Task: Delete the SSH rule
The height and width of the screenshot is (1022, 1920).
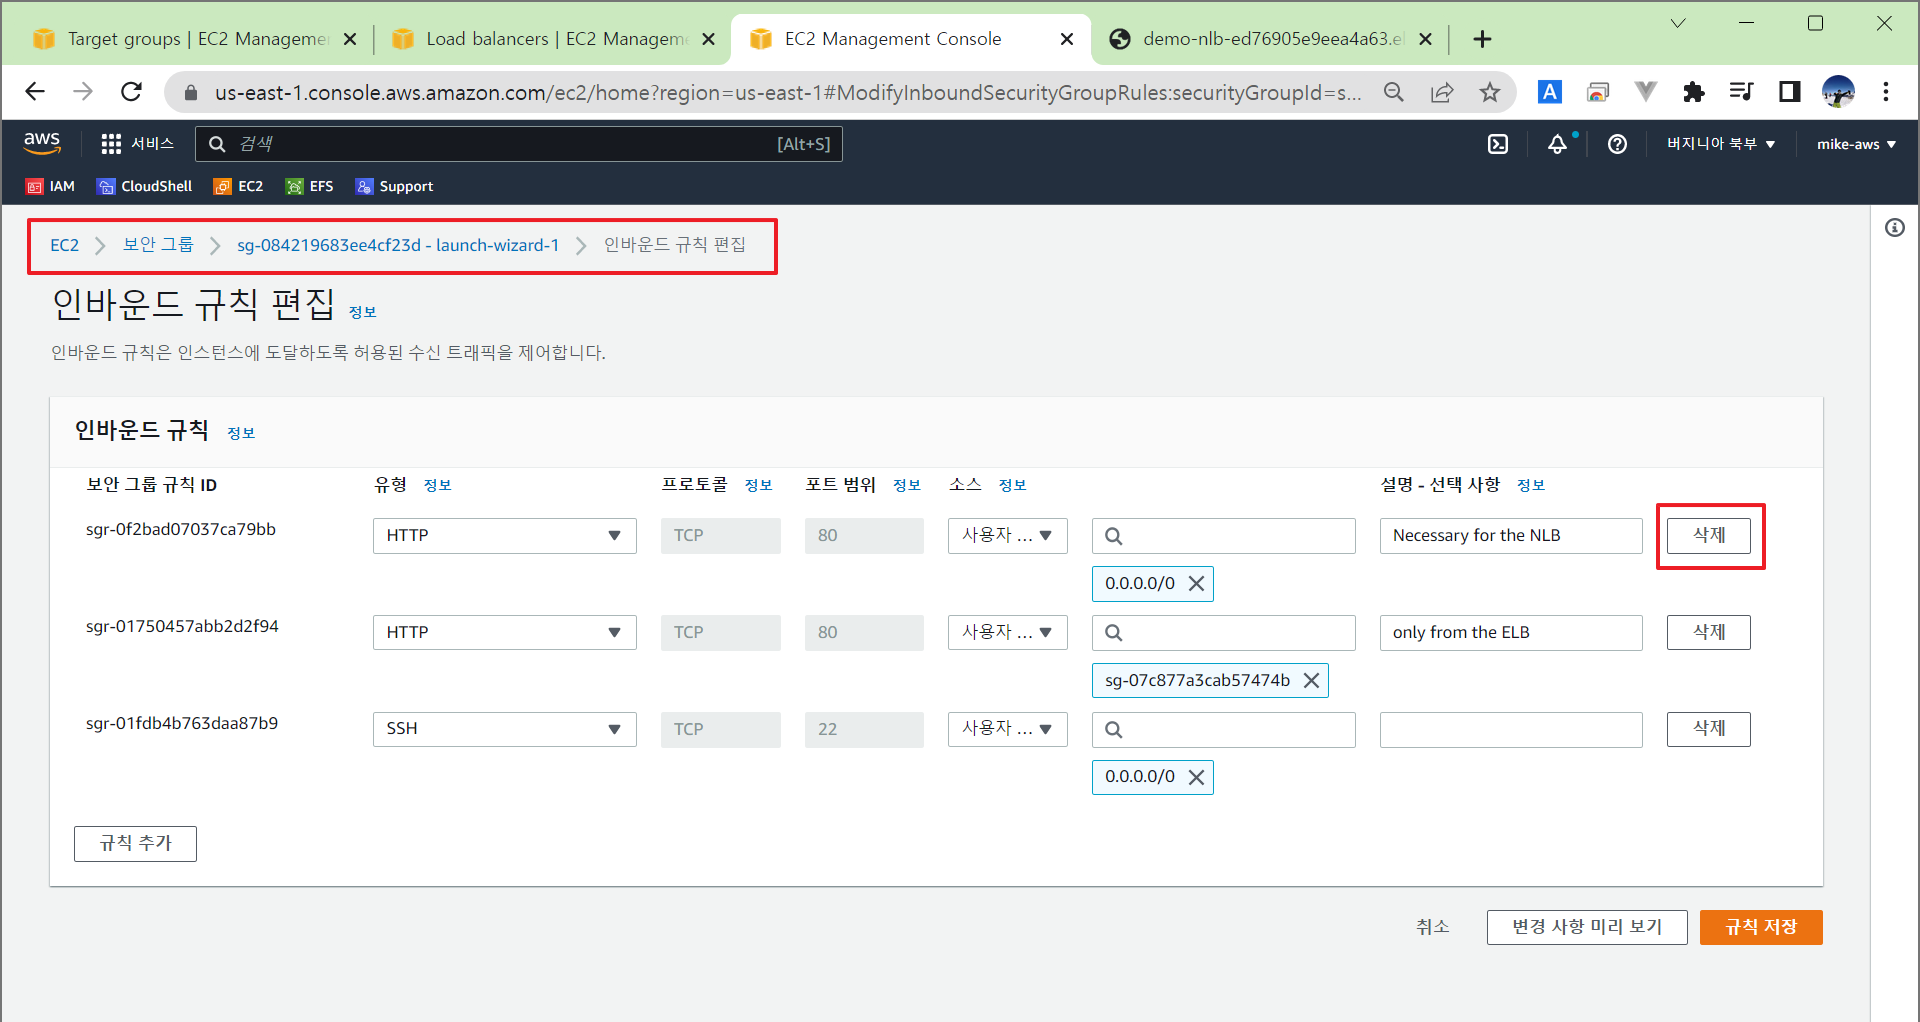Action: coord(1709,729)
